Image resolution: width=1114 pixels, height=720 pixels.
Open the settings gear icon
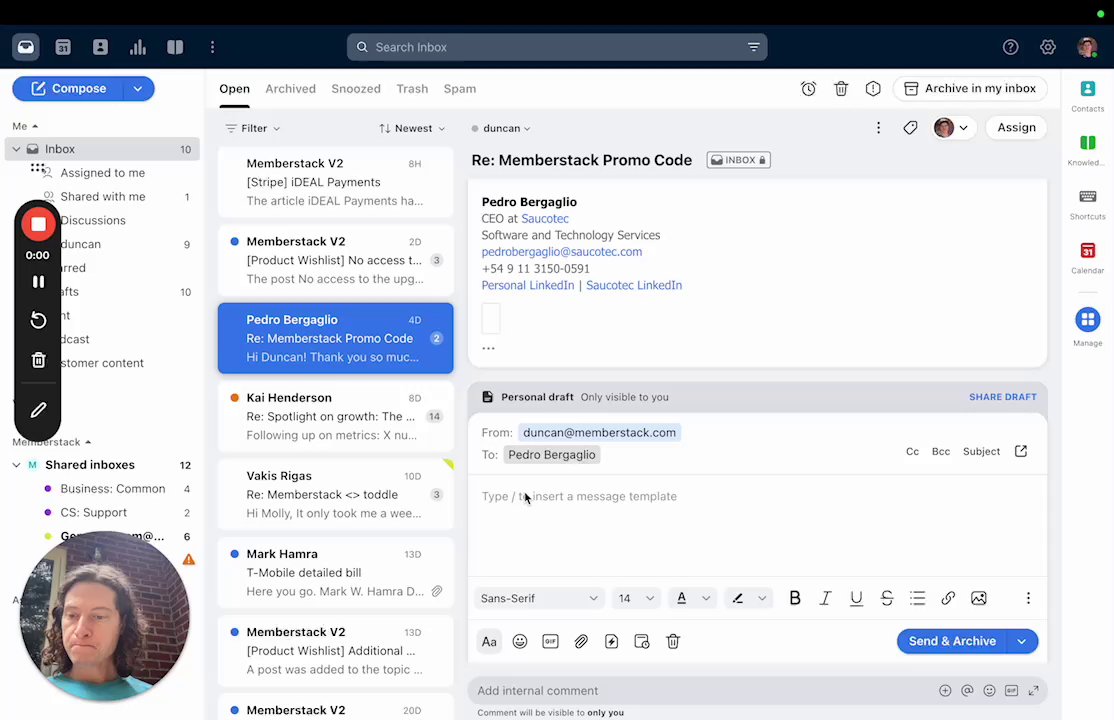(1048, 47)
